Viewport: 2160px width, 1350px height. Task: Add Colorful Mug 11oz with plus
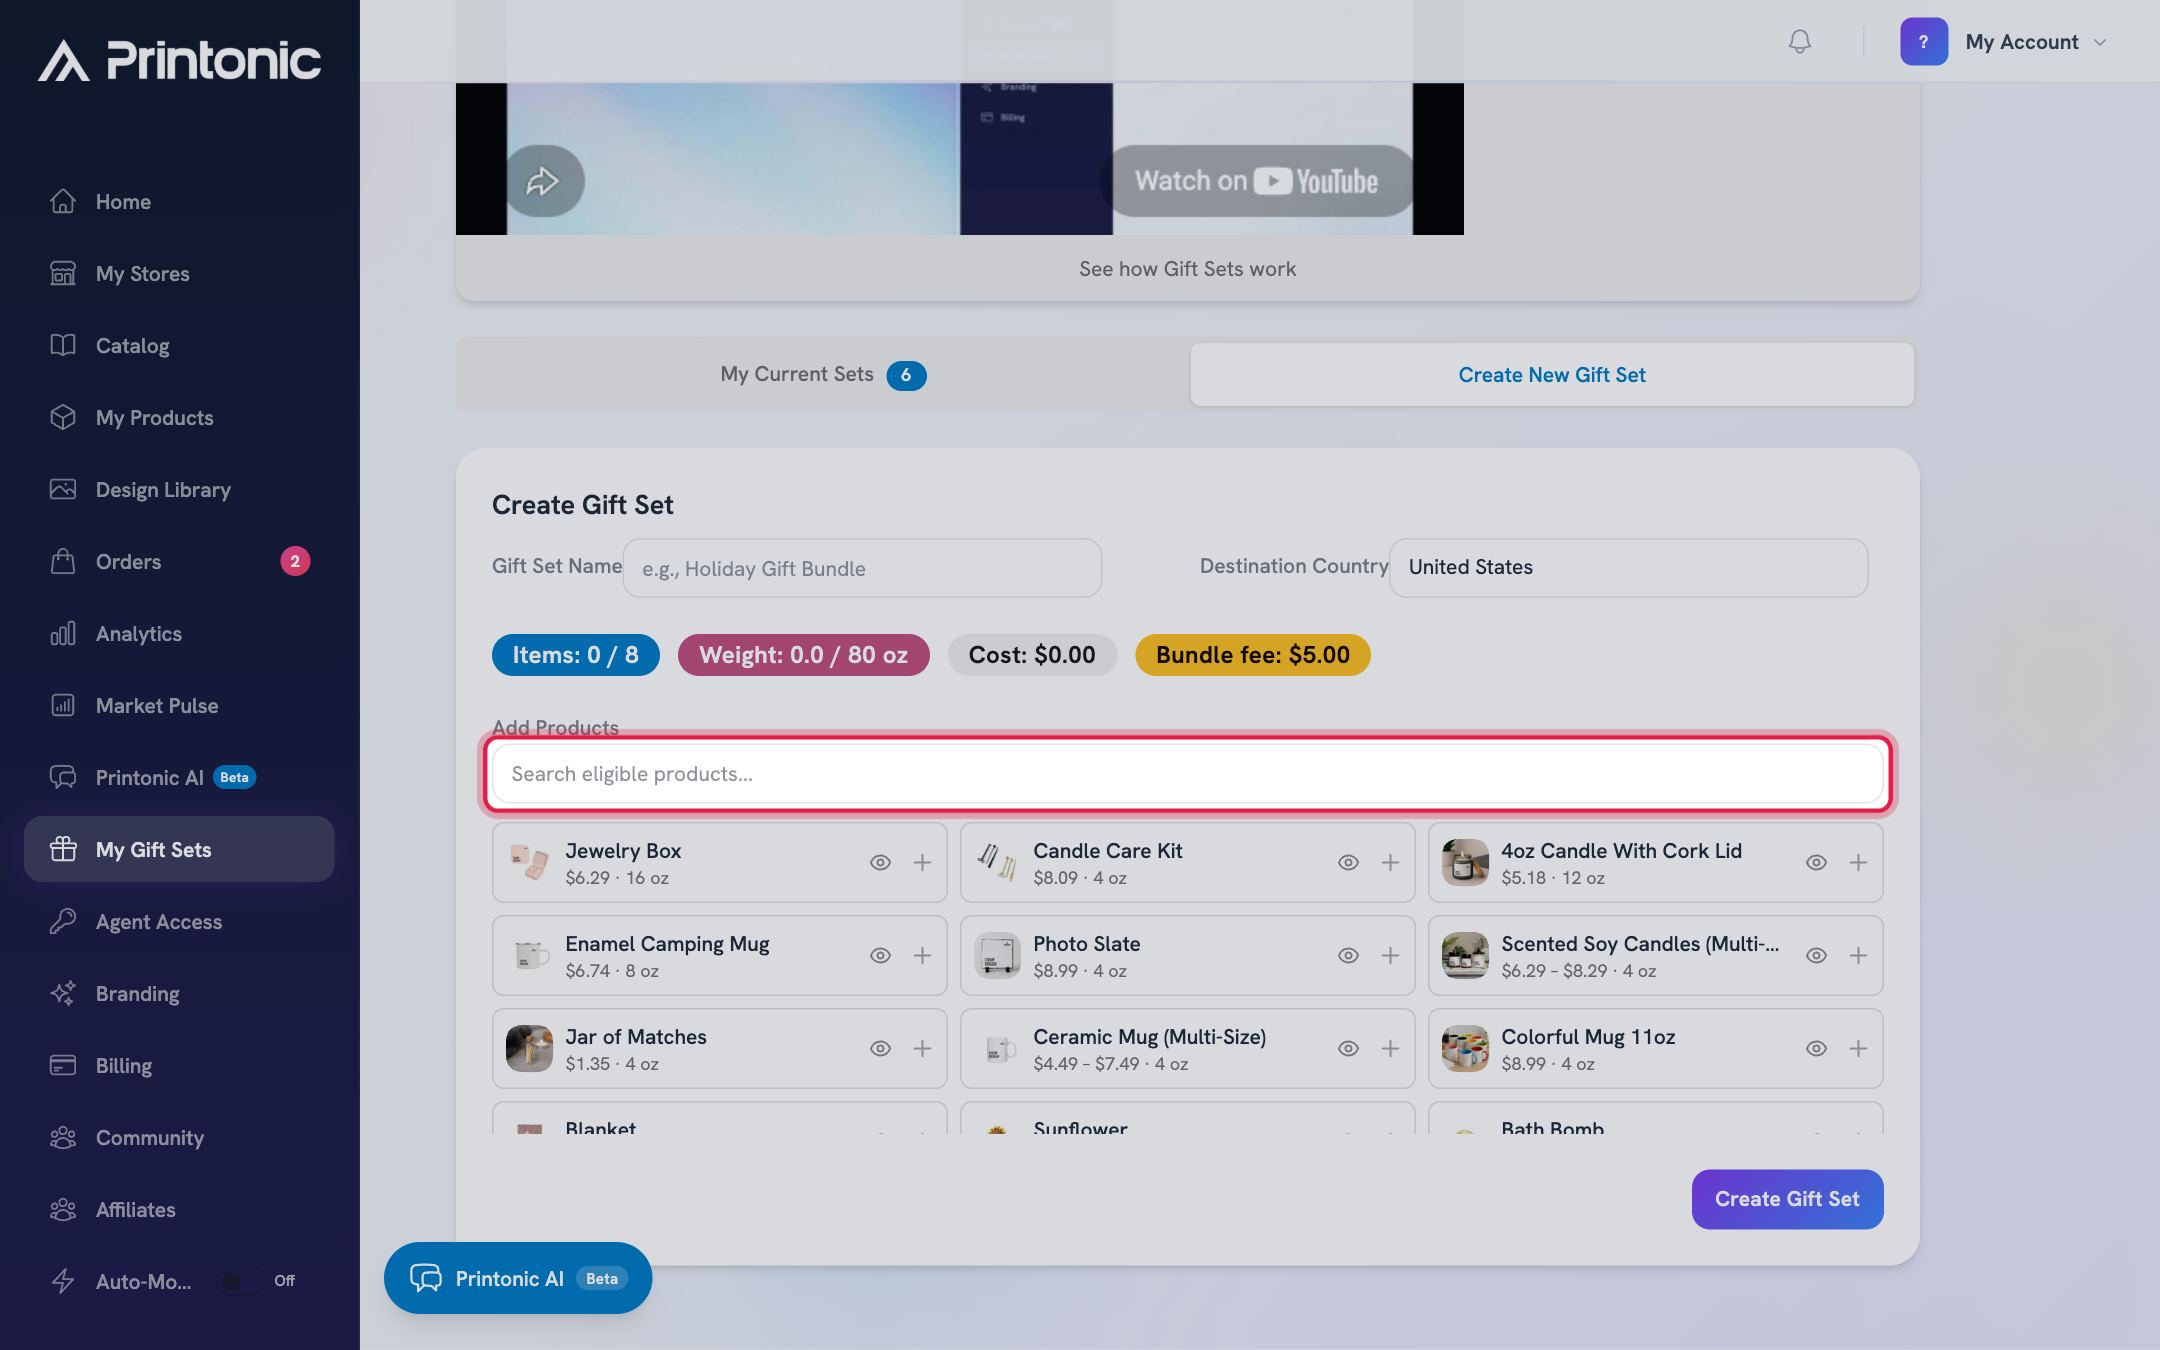(1858, 1048)
